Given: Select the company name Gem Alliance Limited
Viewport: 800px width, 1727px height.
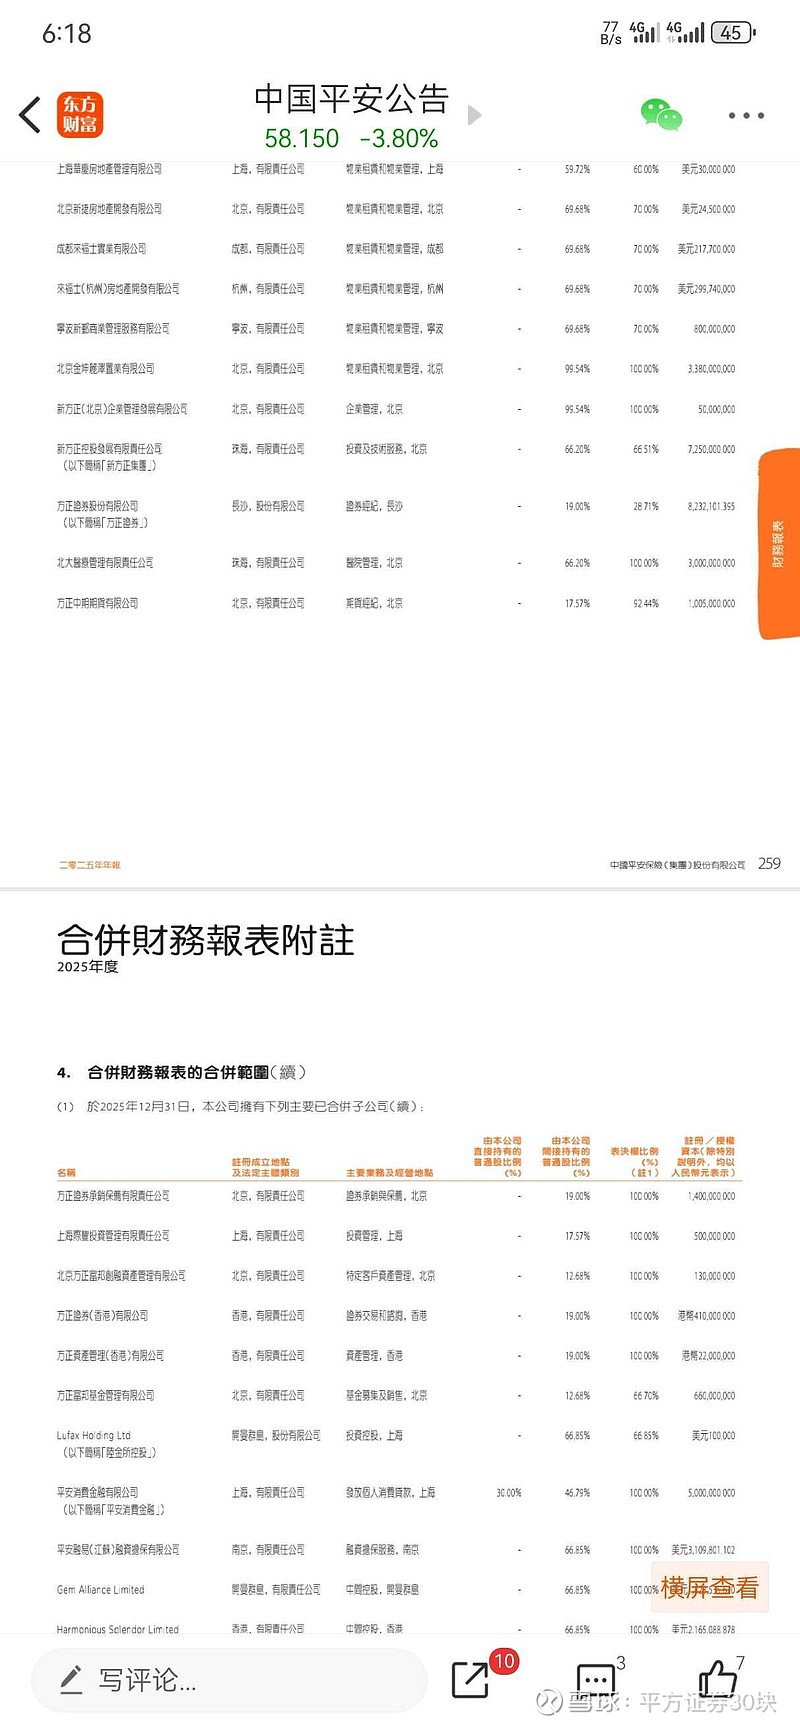Looking at the screenshot, I should pyautogui.click(x=101, y=1590).
